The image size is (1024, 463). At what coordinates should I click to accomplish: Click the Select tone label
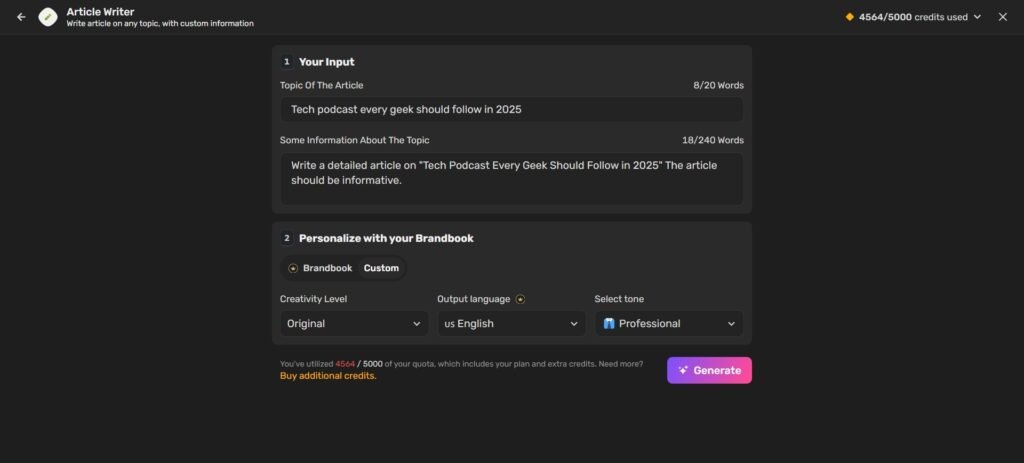point(619,299)
